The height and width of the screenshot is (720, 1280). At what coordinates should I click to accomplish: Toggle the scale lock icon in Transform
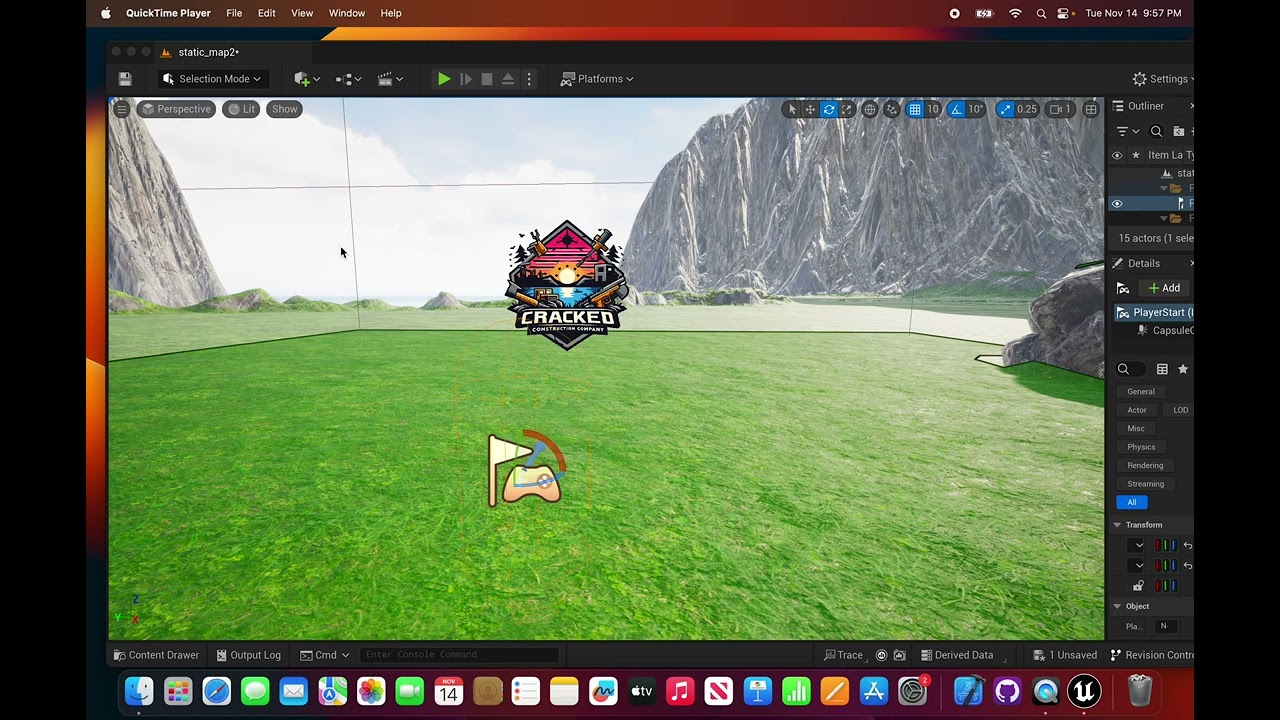coord(1138,586)
